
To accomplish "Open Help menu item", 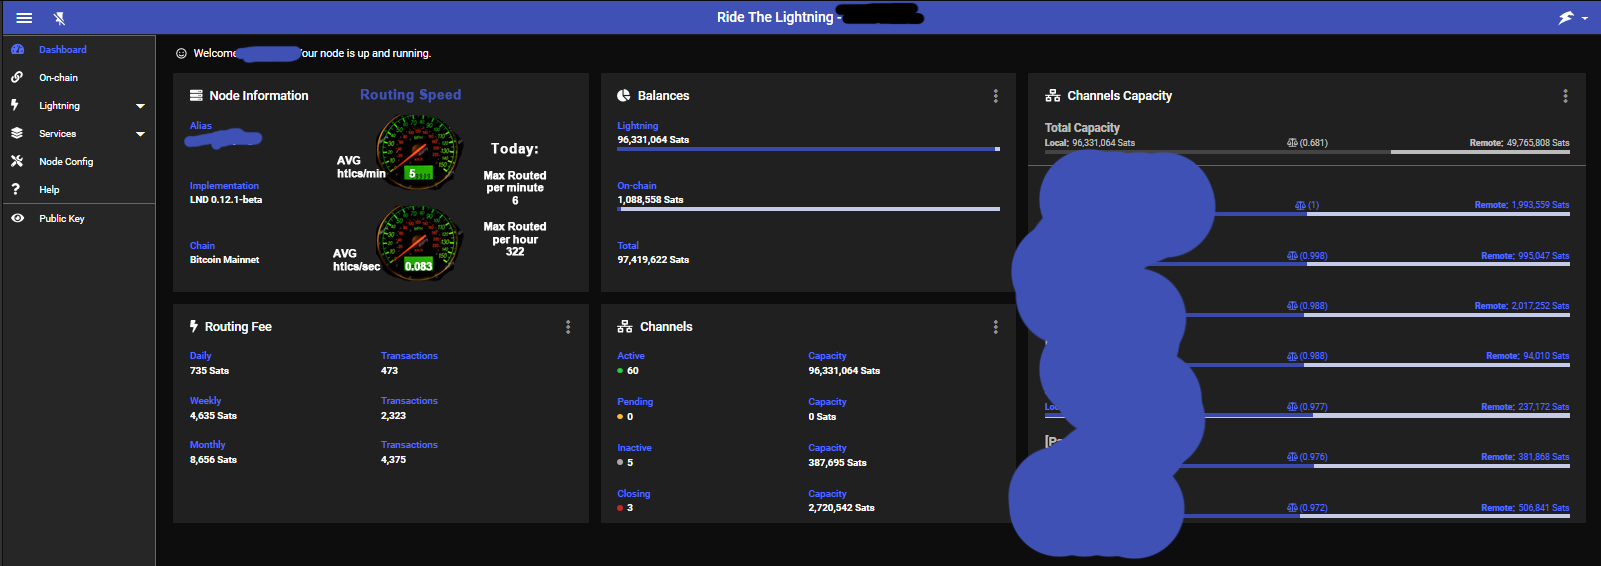I will point(49,189).
